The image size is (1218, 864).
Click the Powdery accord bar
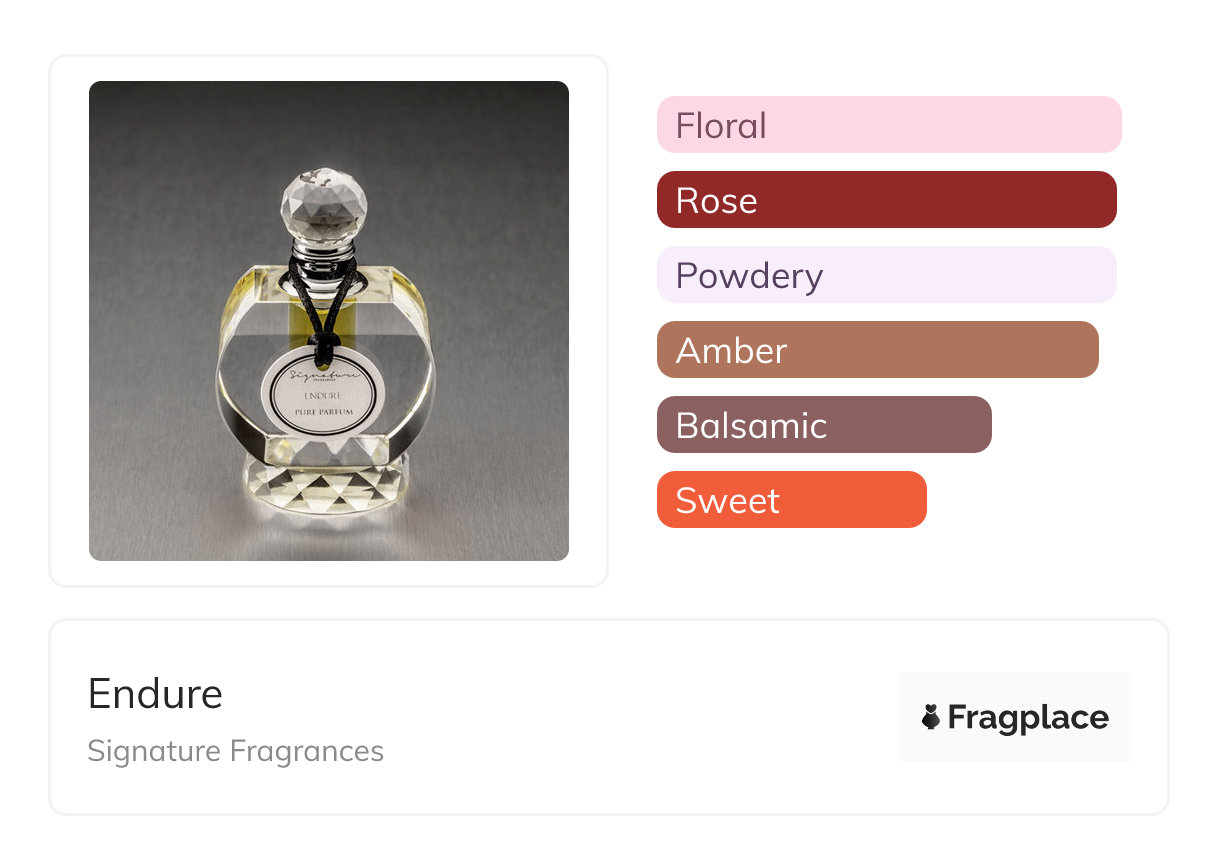pos(886,275)
